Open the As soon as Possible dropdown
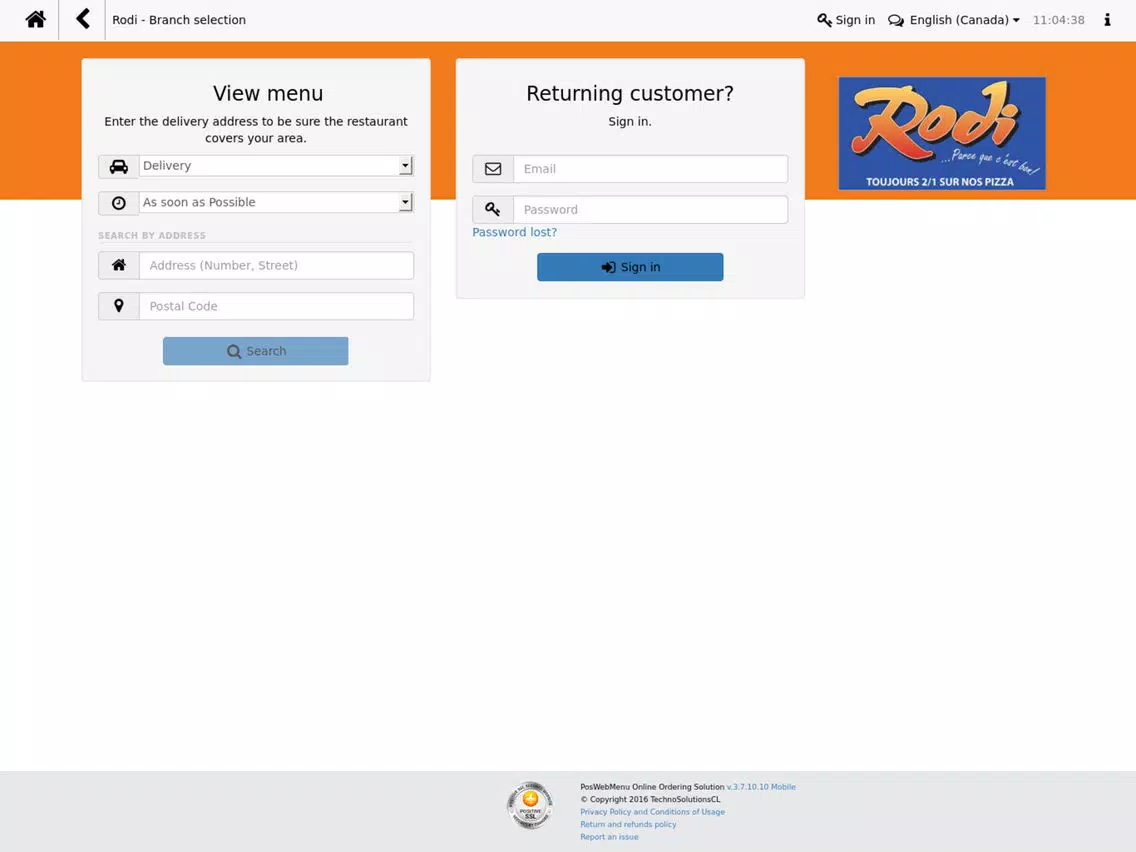This screenshot has width=1136, height=852. pyautogui.click(x=276, y=202)
